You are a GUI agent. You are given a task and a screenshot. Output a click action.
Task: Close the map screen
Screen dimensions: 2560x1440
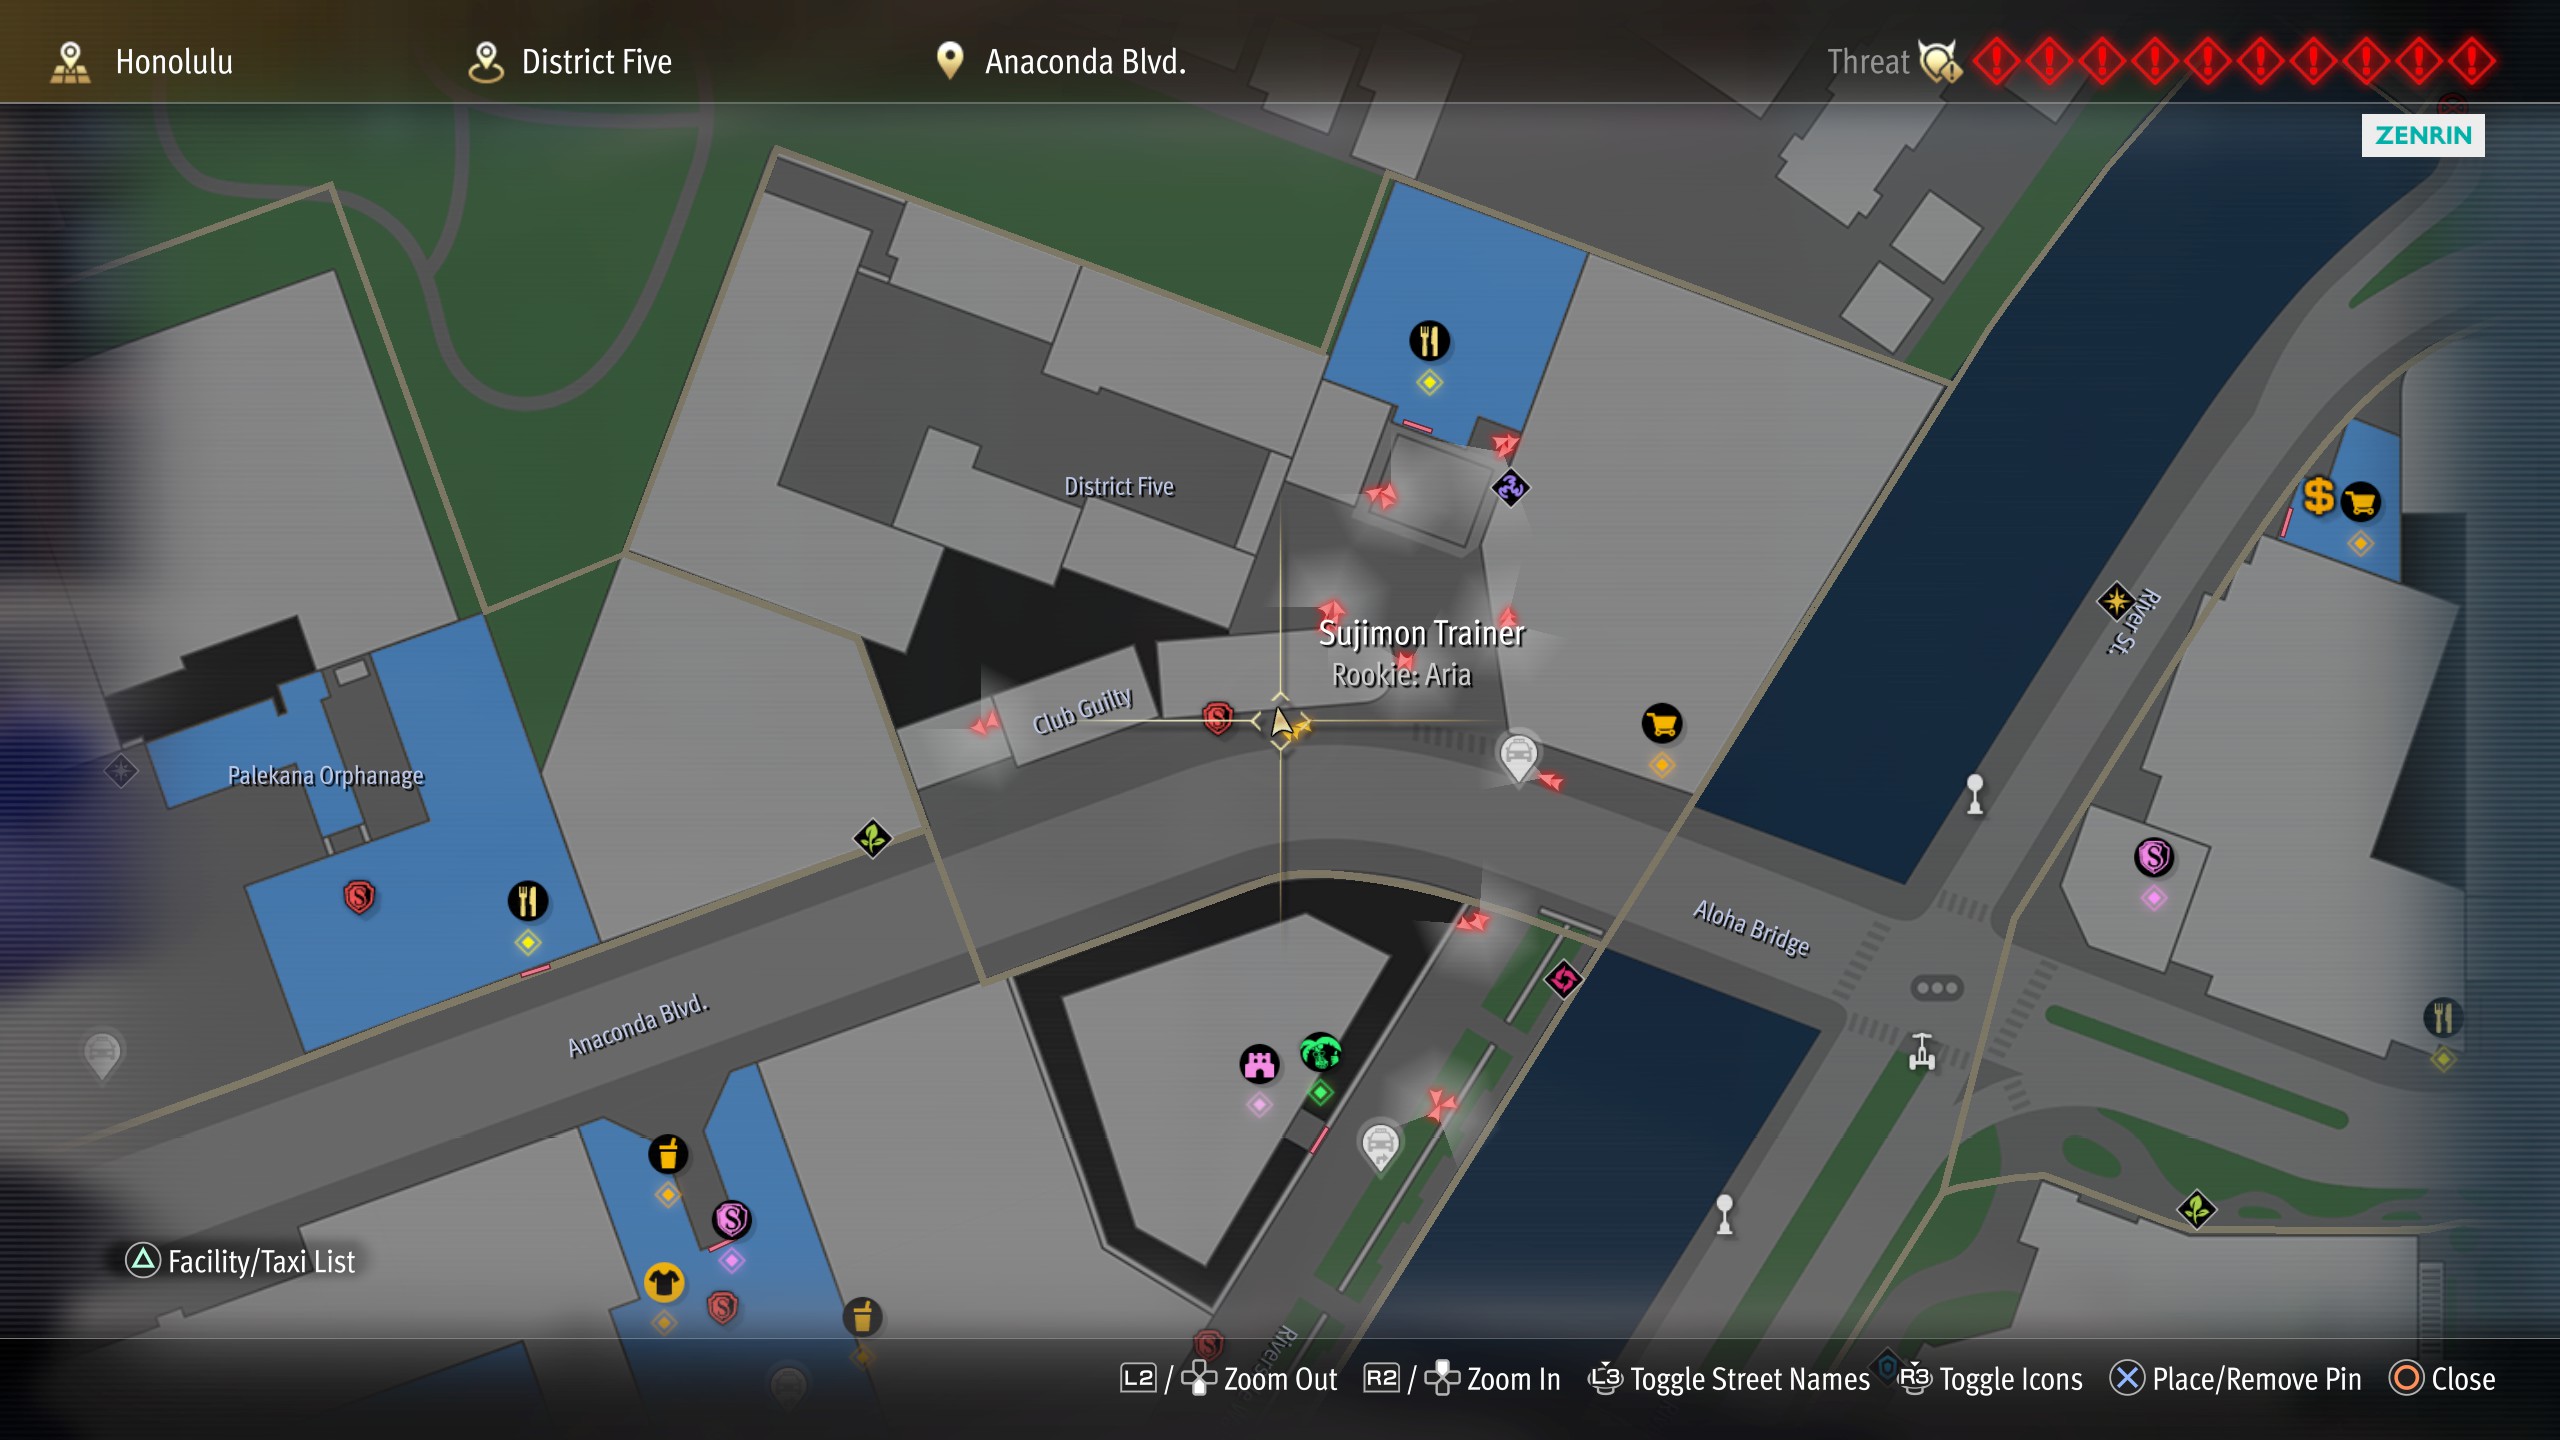(x=2442, y=1379)
